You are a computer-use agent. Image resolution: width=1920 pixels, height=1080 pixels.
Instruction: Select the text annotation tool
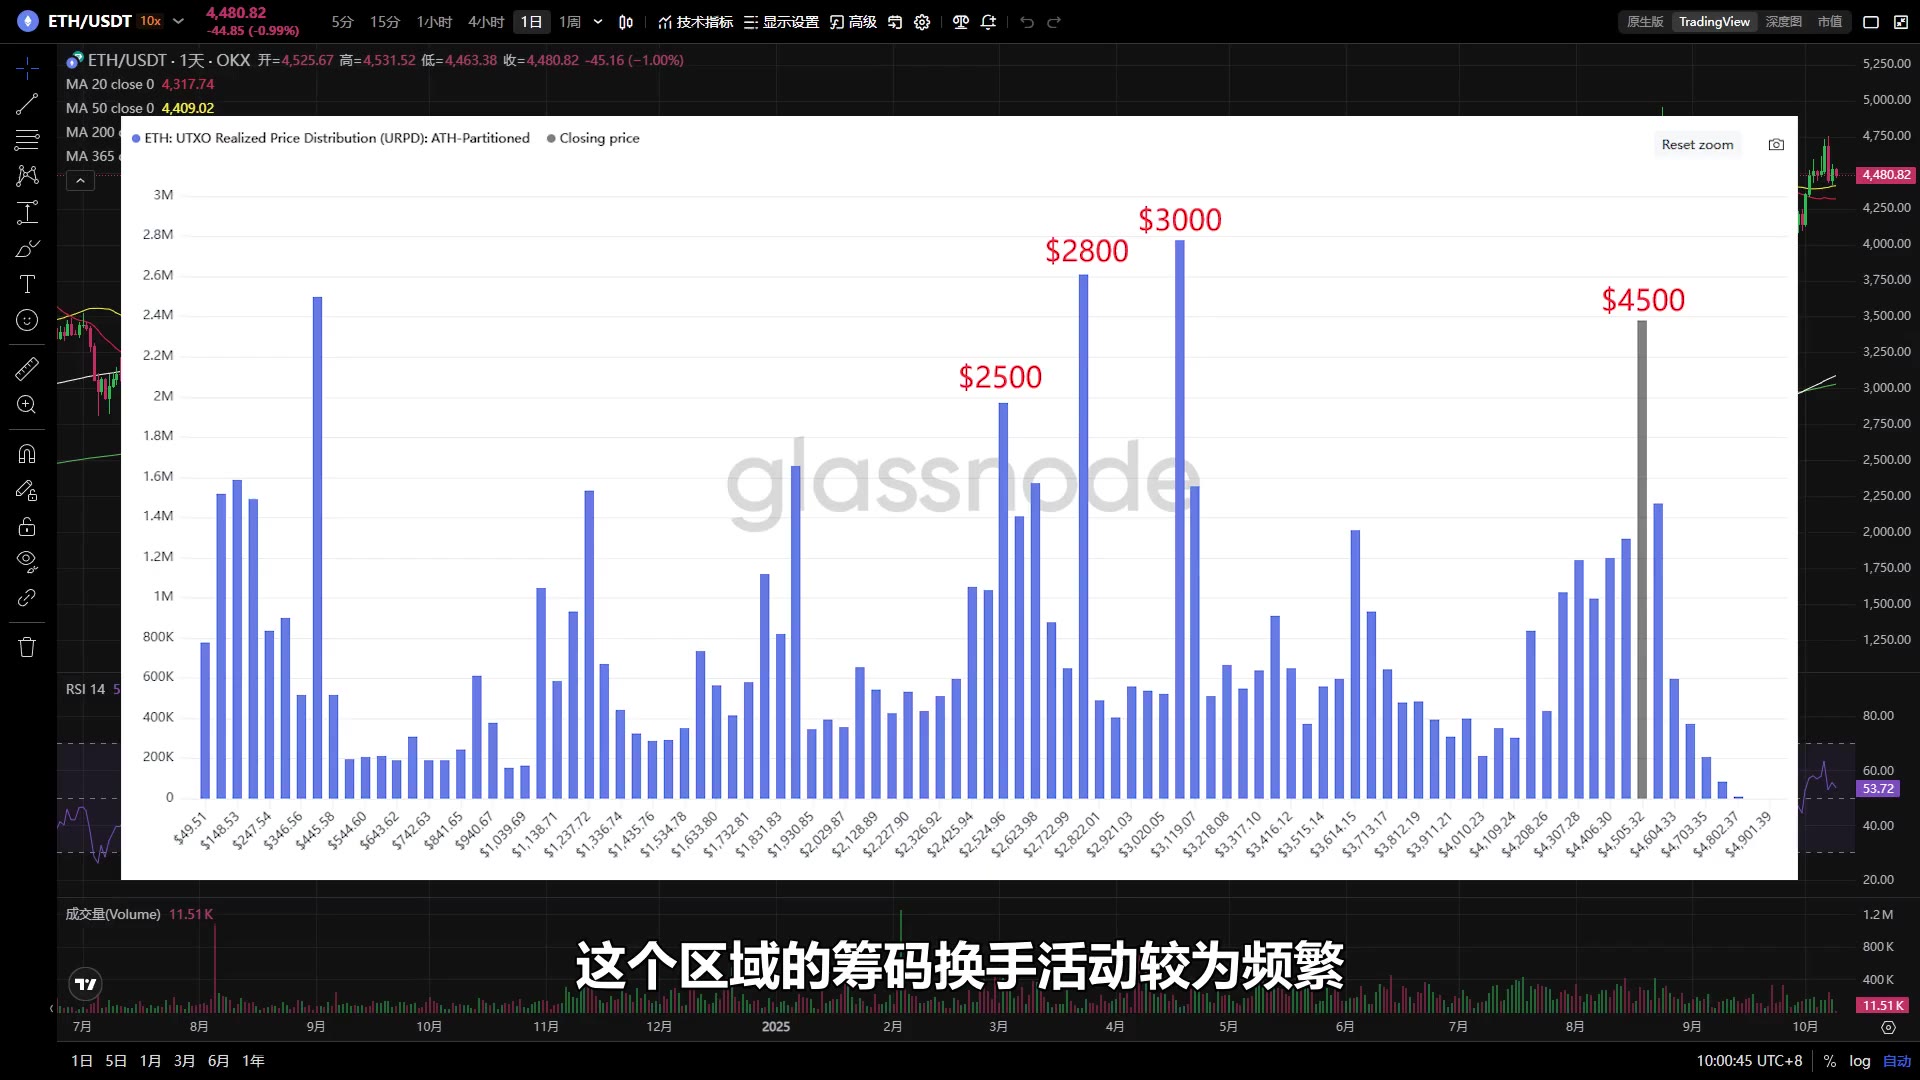point(27,284)
